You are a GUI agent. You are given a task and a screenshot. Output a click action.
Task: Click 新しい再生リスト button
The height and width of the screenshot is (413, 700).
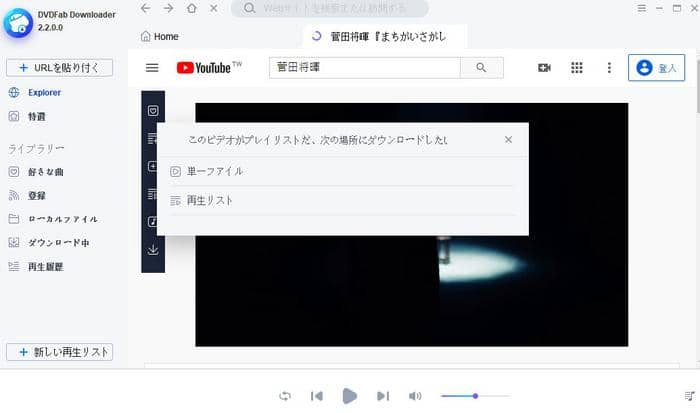(x=59, y=352)
